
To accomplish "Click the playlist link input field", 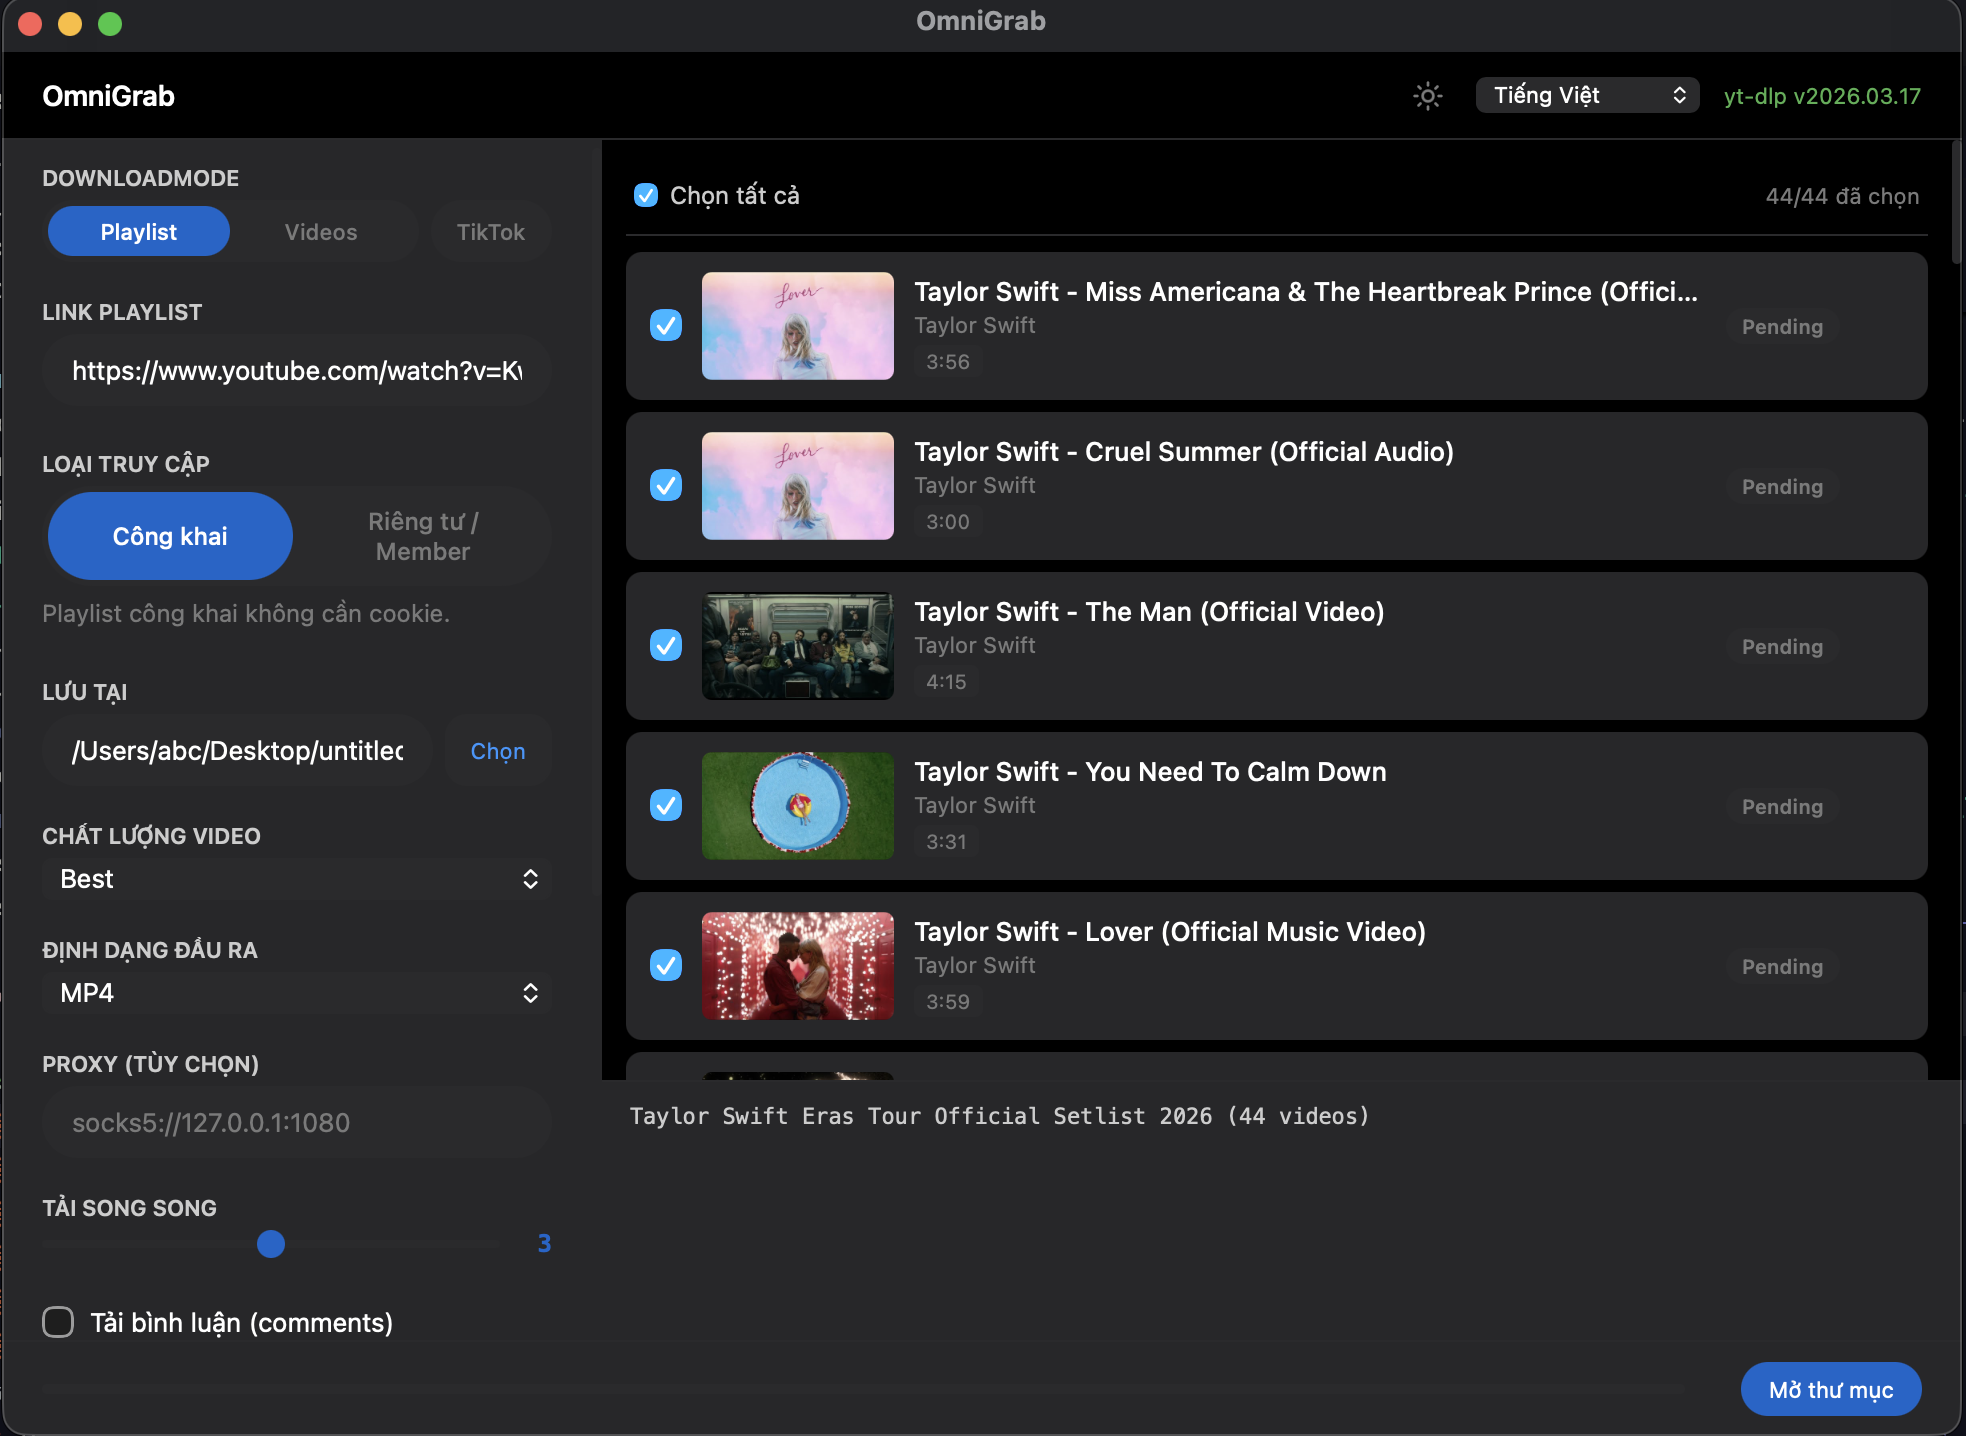I will [297, 371].
